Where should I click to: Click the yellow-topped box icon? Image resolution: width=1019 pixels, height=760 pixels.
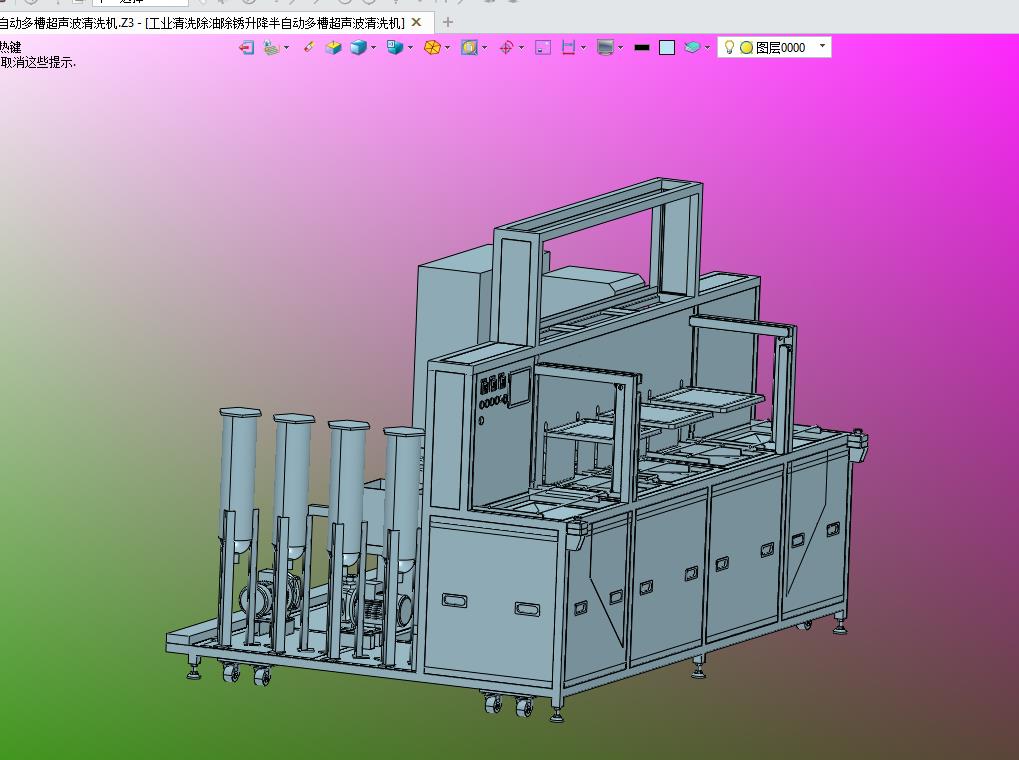(x=333, y=47)
